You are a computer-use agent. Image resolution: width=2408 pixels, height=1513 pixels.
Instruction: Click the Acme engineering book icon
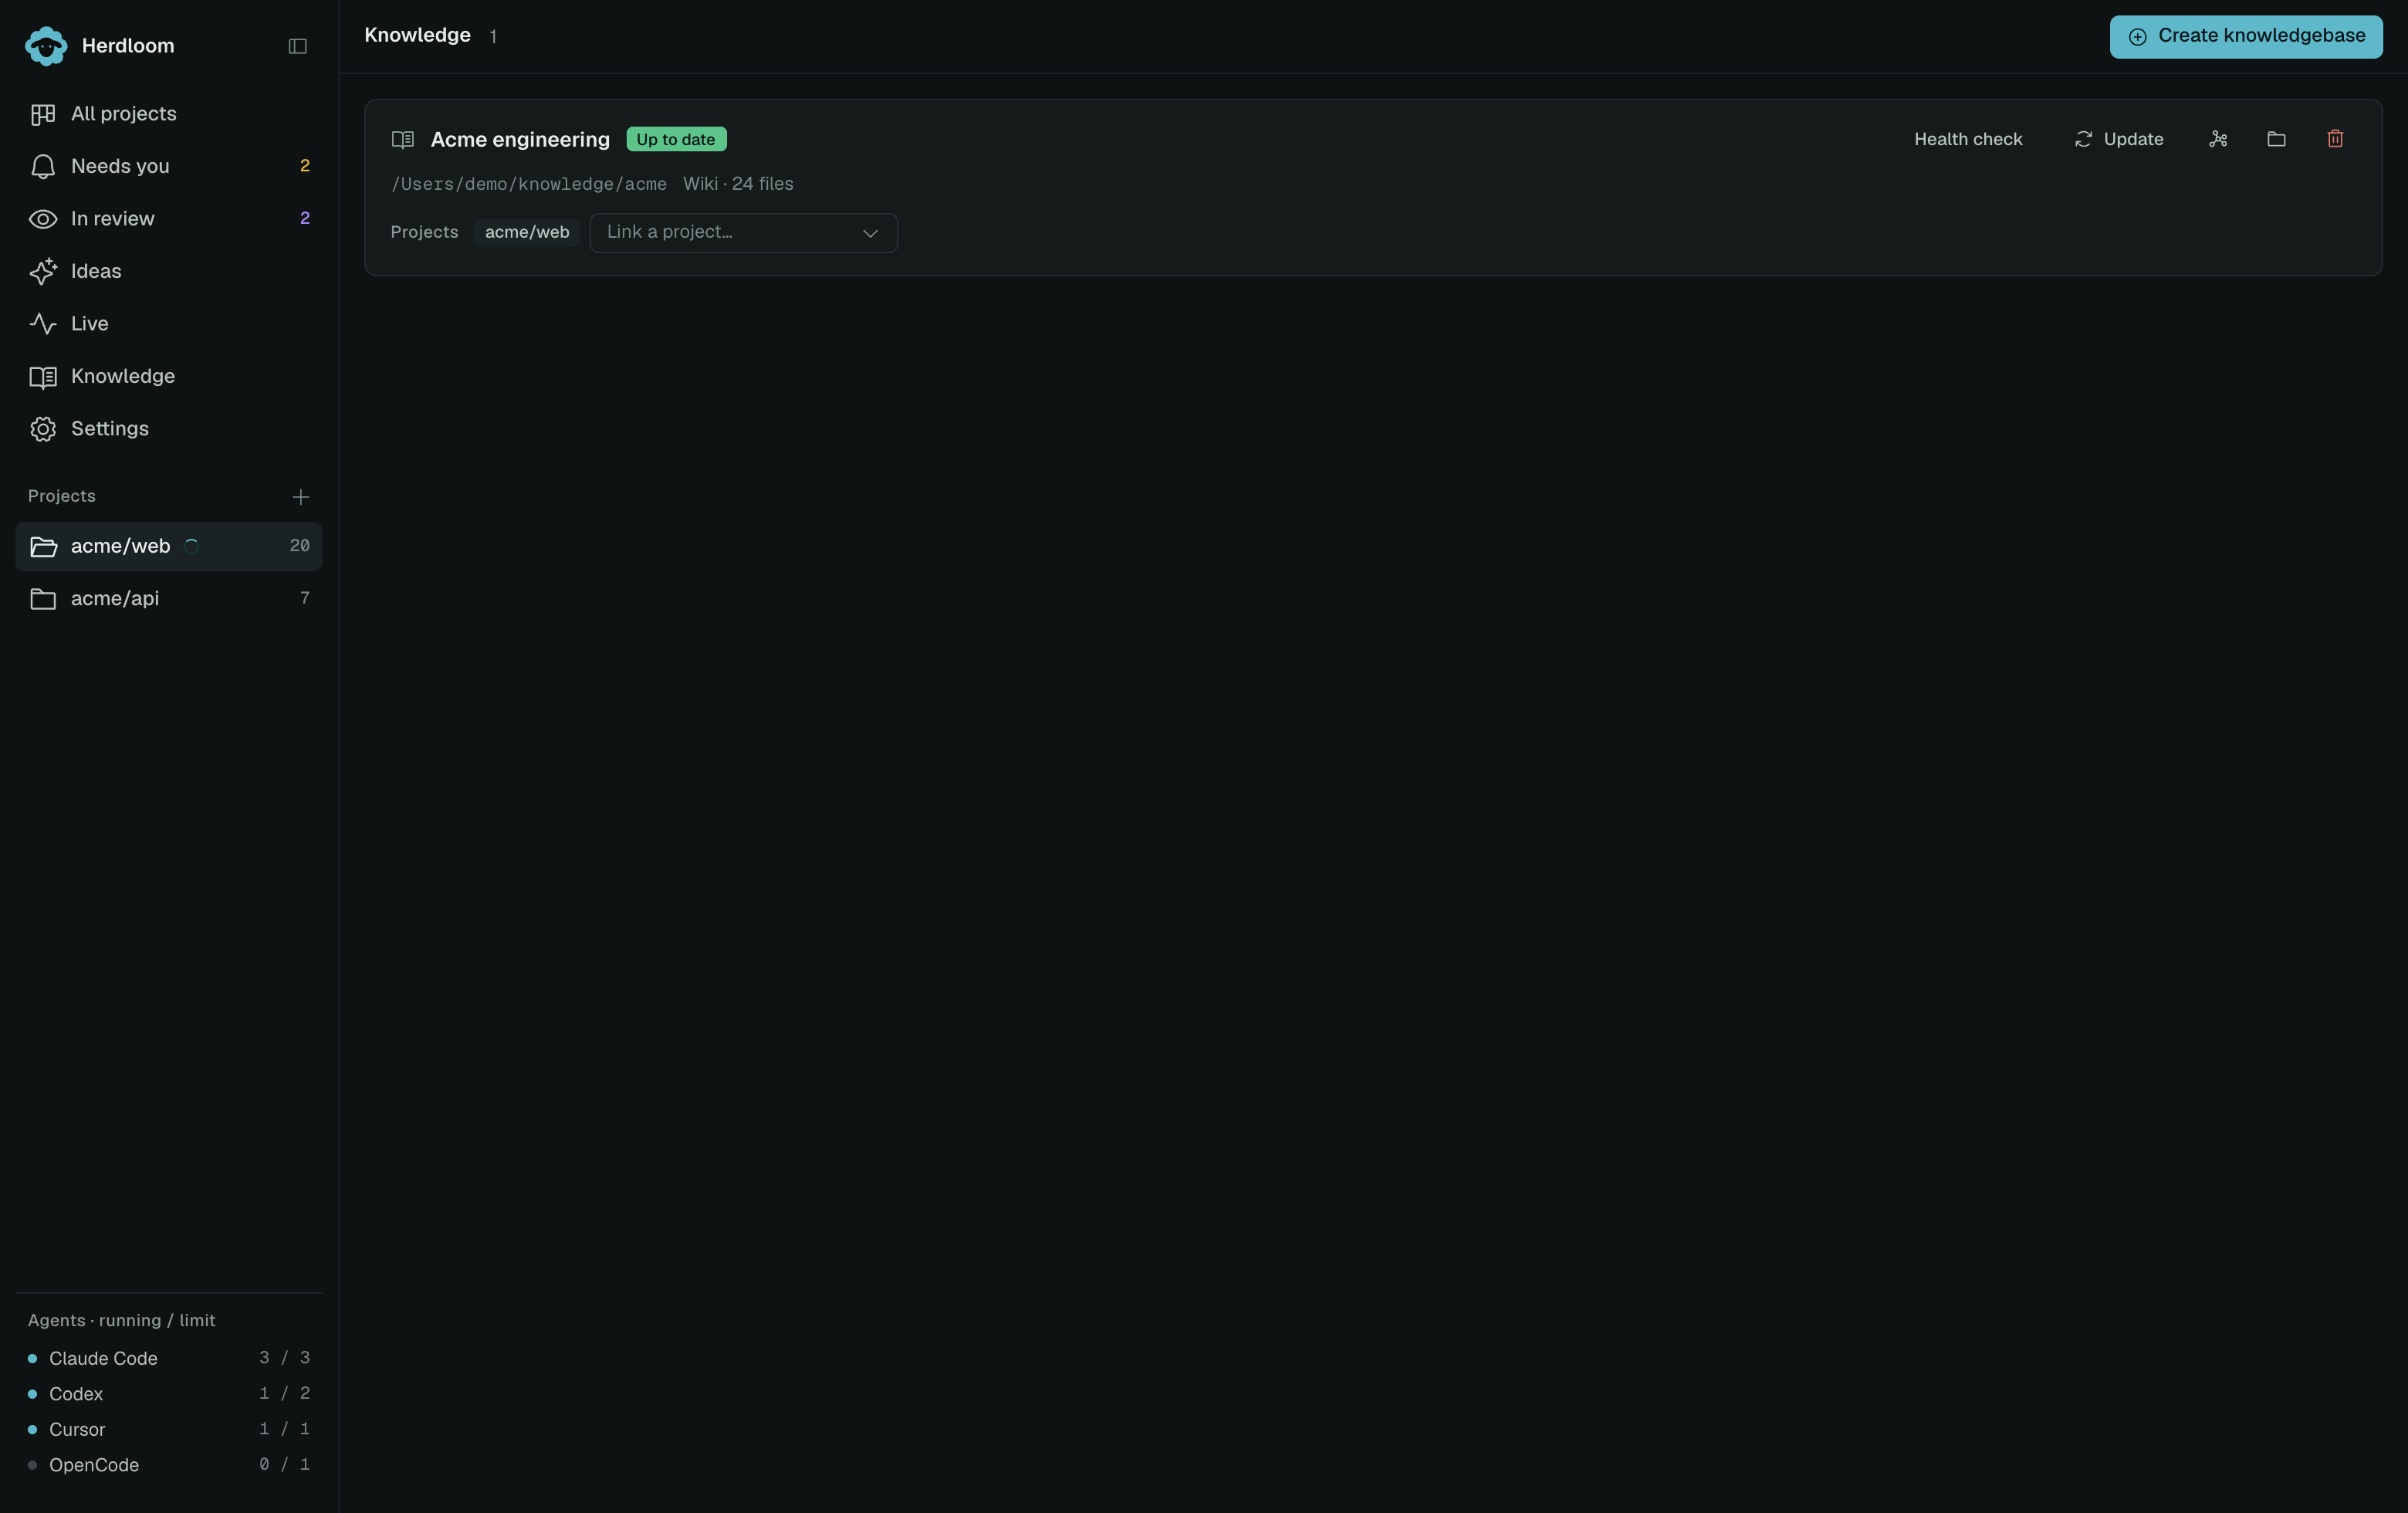[403, 140]
